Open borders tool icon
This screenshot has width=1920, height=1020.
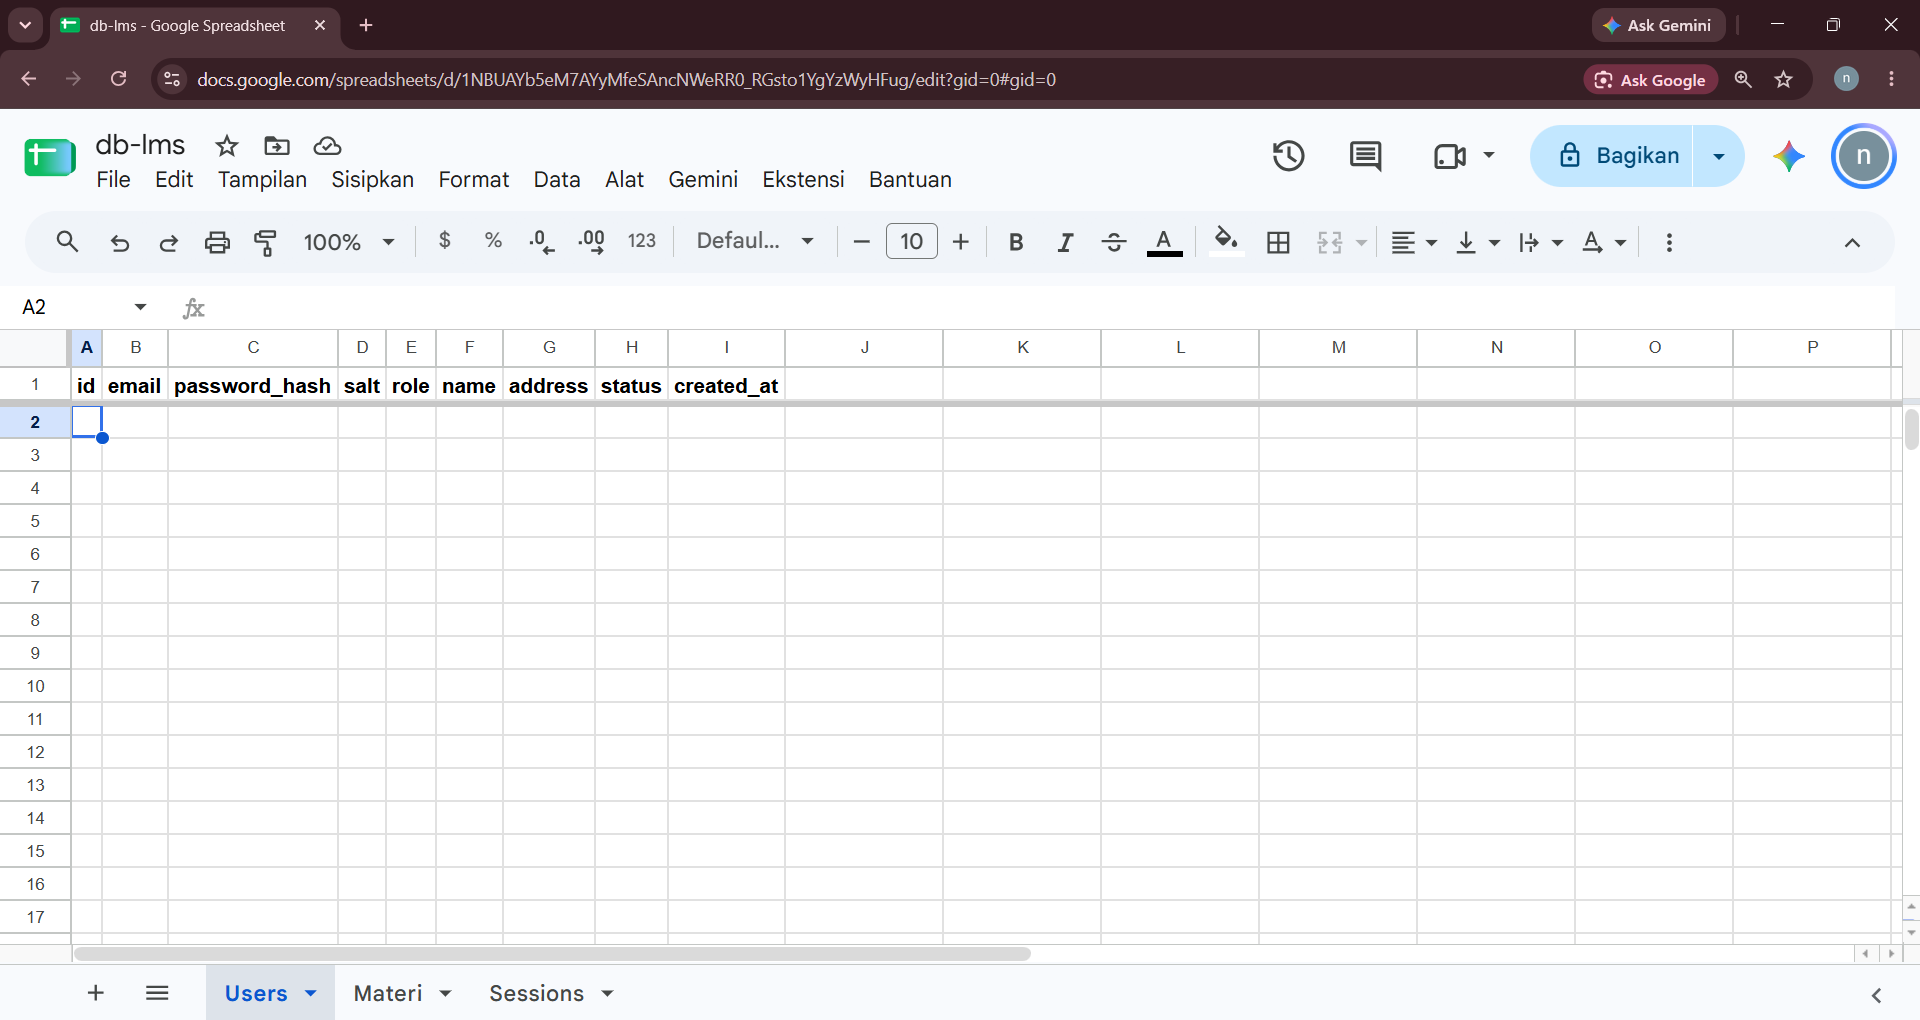(x=1278, y=242)
